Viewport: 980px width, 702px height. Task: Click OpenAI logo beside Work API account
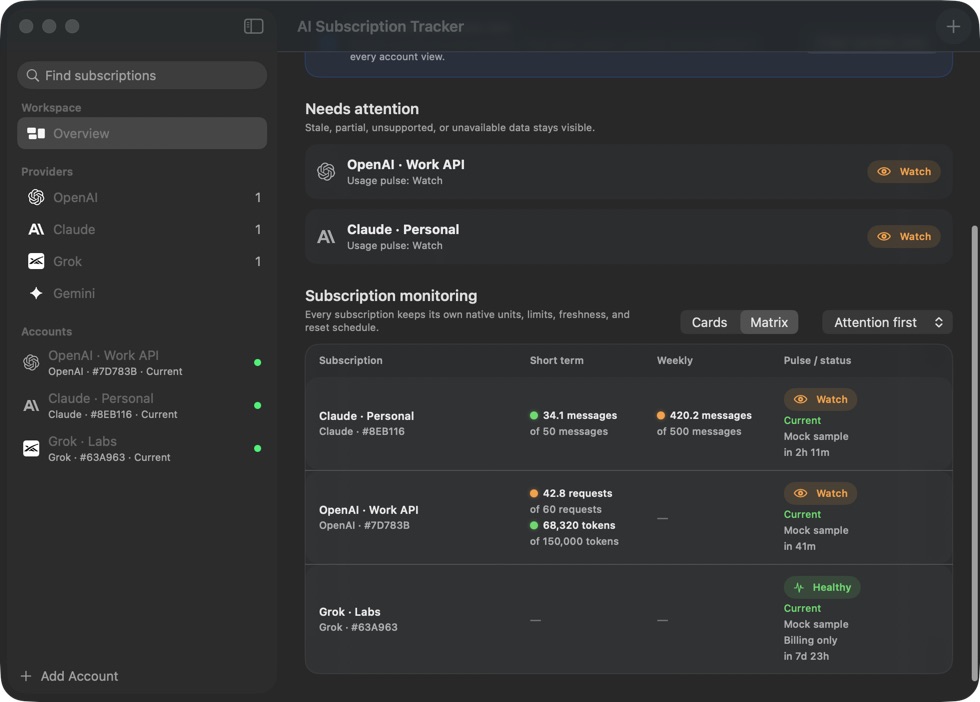click(x=31, y=363)
